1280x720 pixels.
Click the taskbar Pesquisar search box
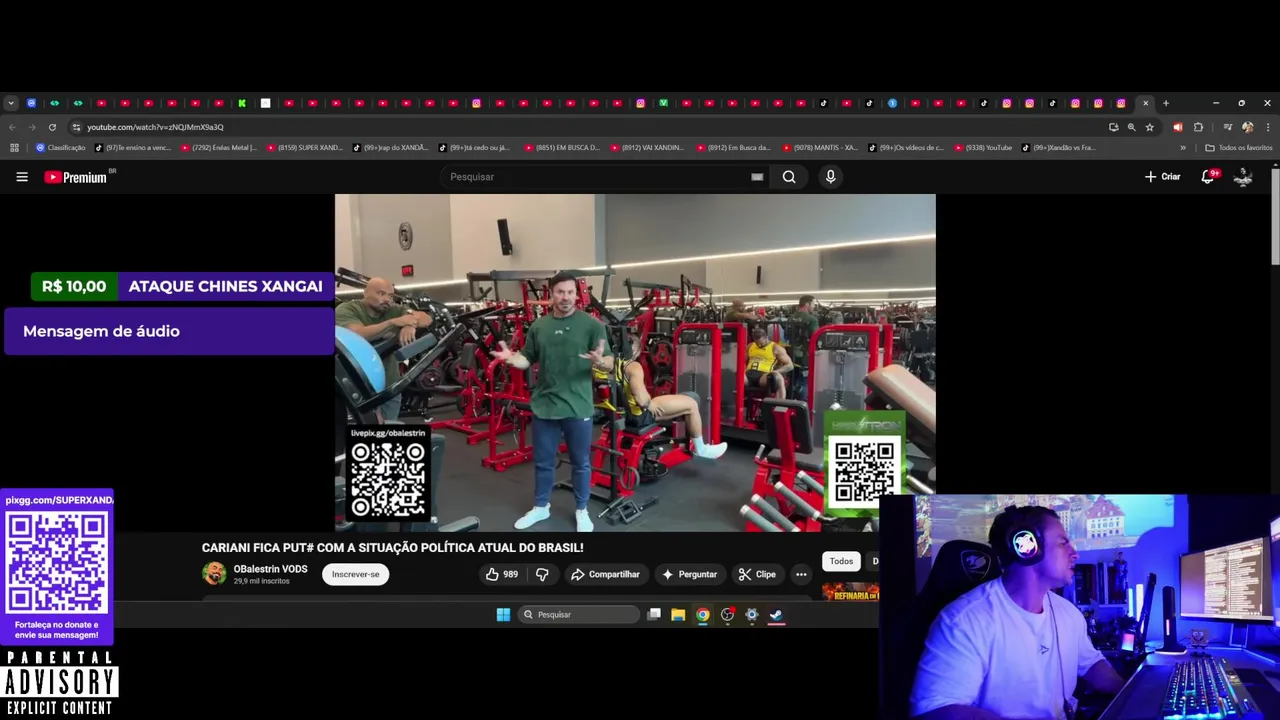pyautogui.click(x=579, y=615)
